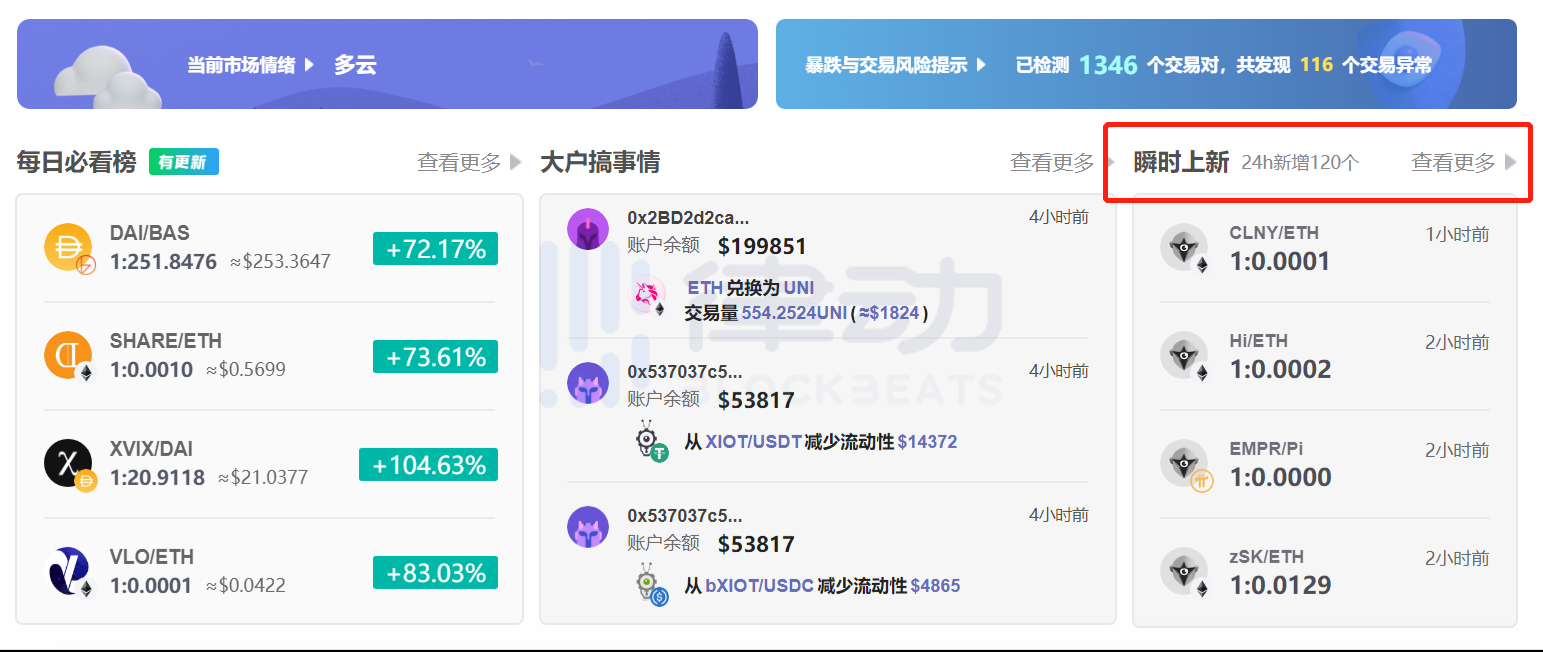1543x652 pixels.
Task: Click the +72.17% change badge
Action: coord(435,249)
